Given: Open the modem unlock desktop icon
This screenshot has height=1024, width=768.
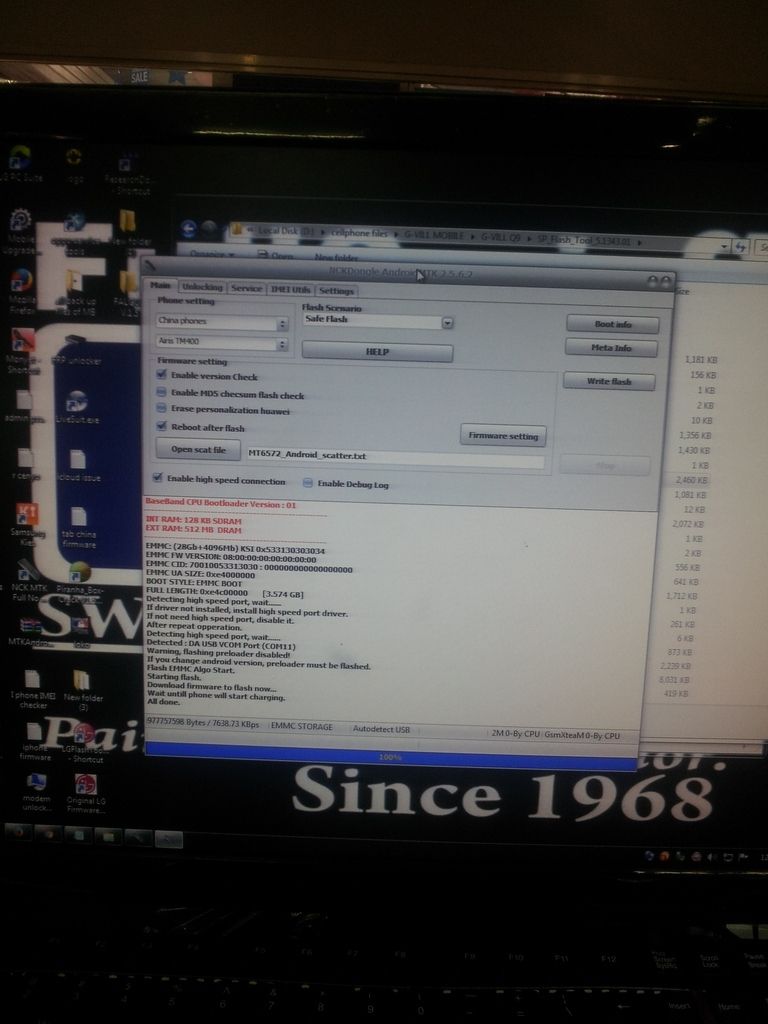Looking at the screenshot, I should pyautogui.click(x=36, y=783).
